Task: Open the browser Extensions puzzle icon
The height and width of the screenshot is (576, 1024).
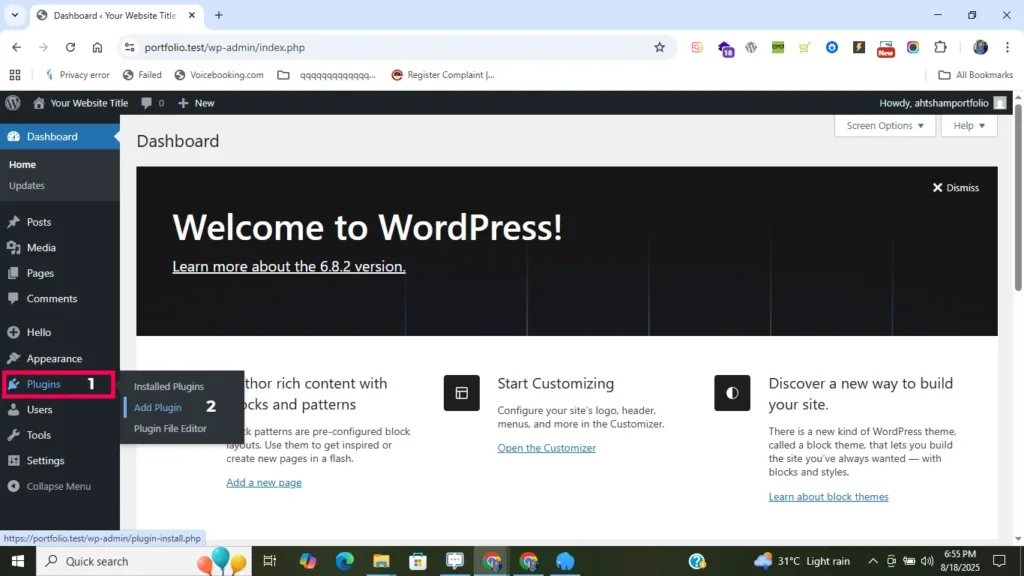Action: click(x=940, y=47)
